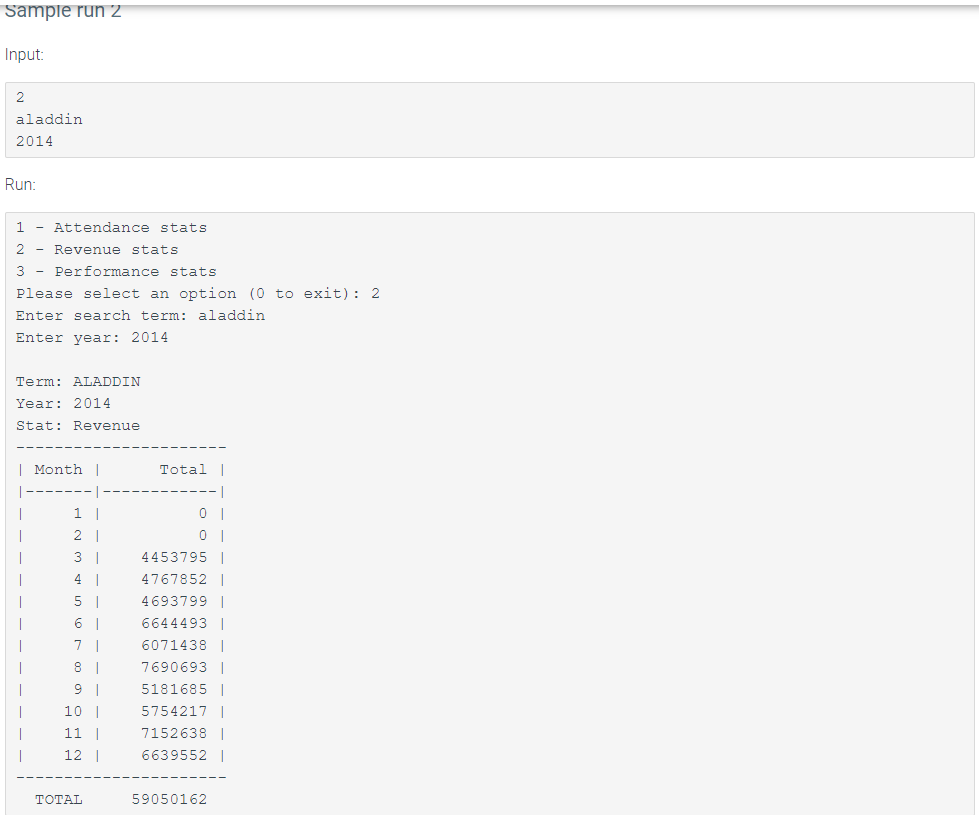Click the Total column header
Image resolution: width=979 pixels, height=815 pixels.
[183, 469]
